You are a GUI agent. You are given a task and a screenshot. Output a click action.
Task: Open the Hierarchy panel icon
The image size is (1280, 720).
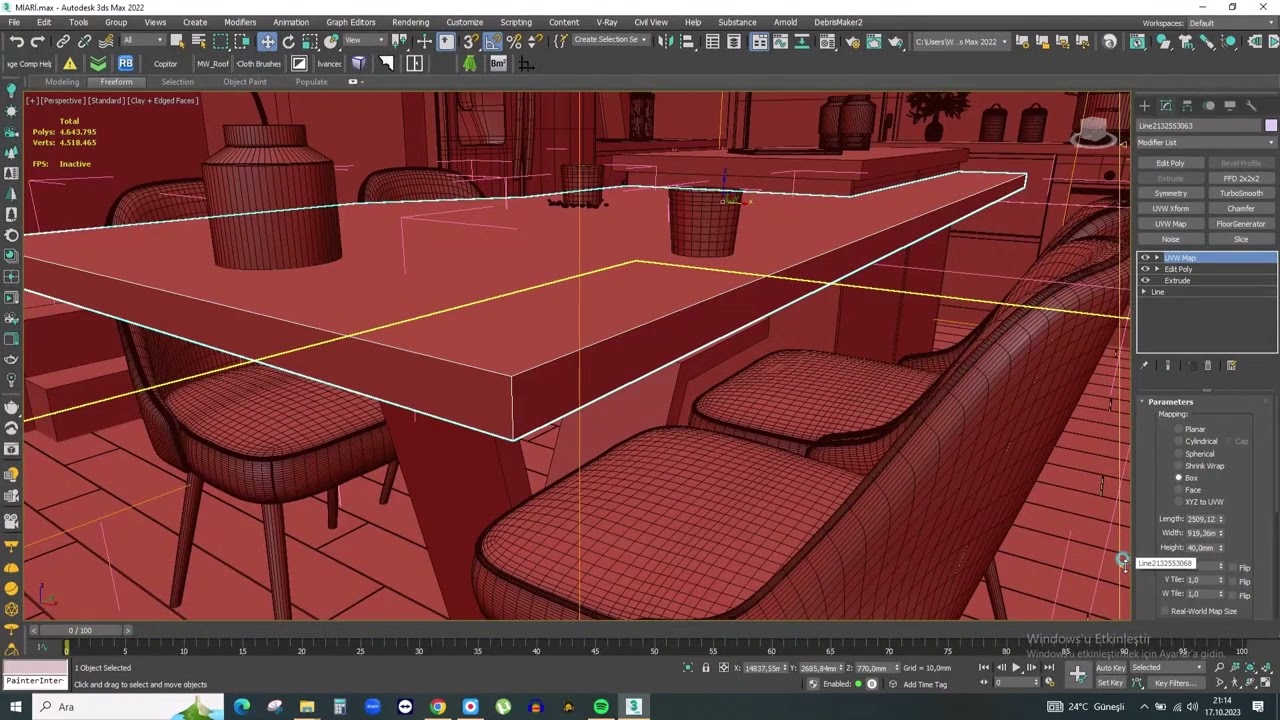coord(1187,105)
